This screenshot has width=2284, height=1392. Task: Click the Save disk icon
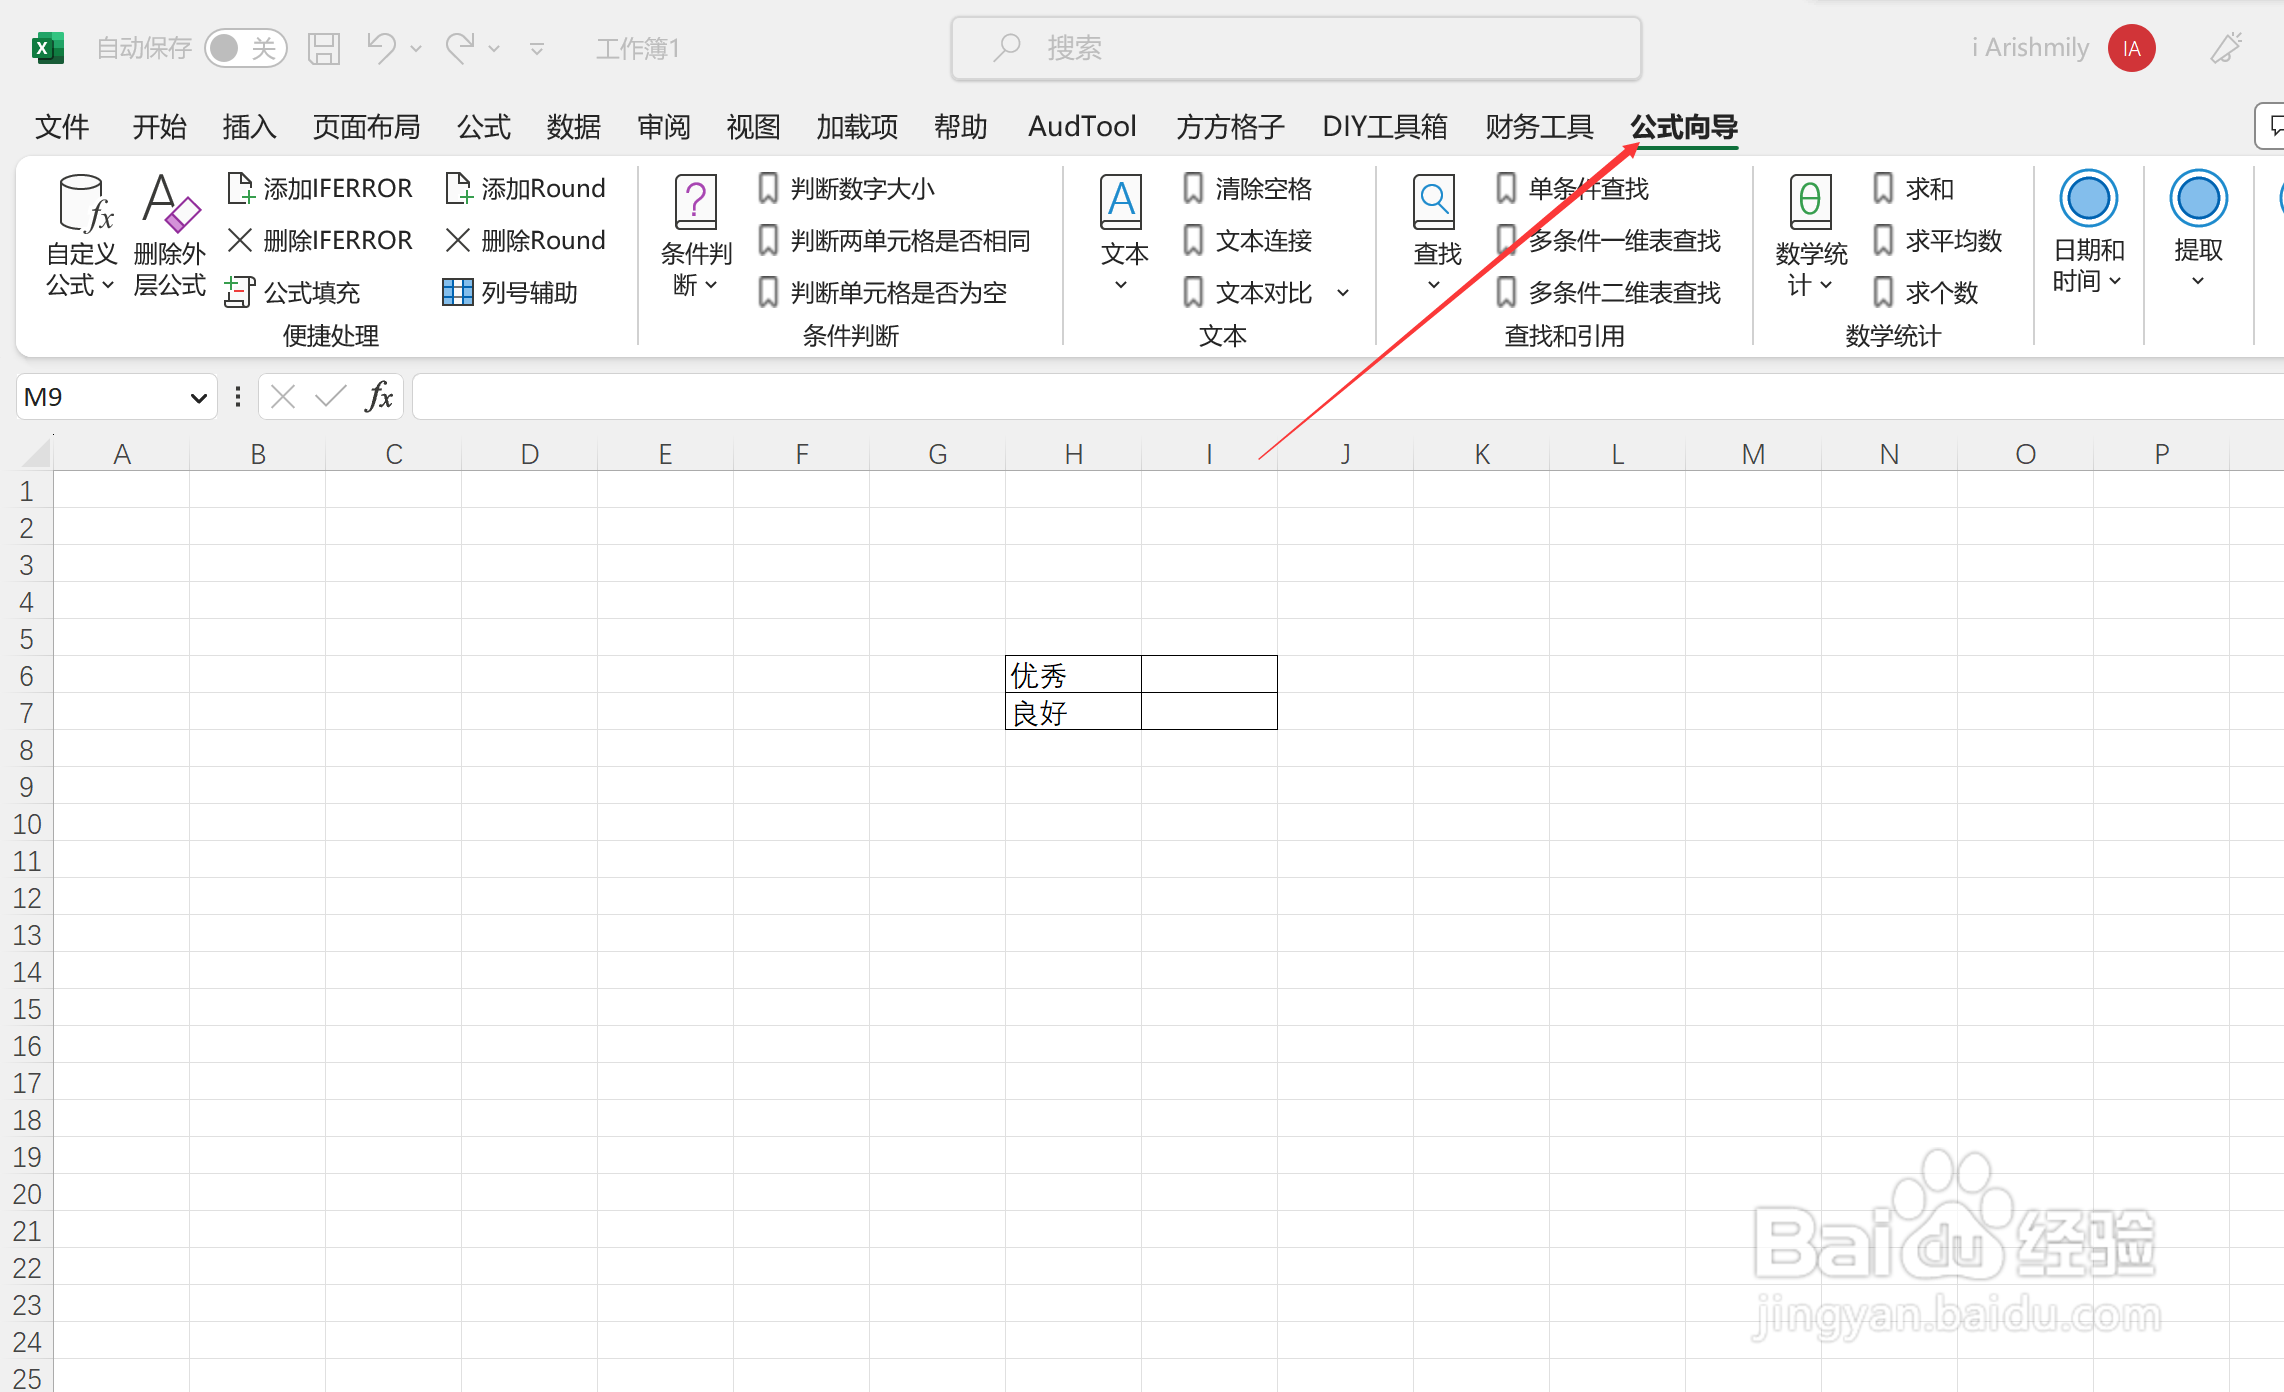pos(324,48)
